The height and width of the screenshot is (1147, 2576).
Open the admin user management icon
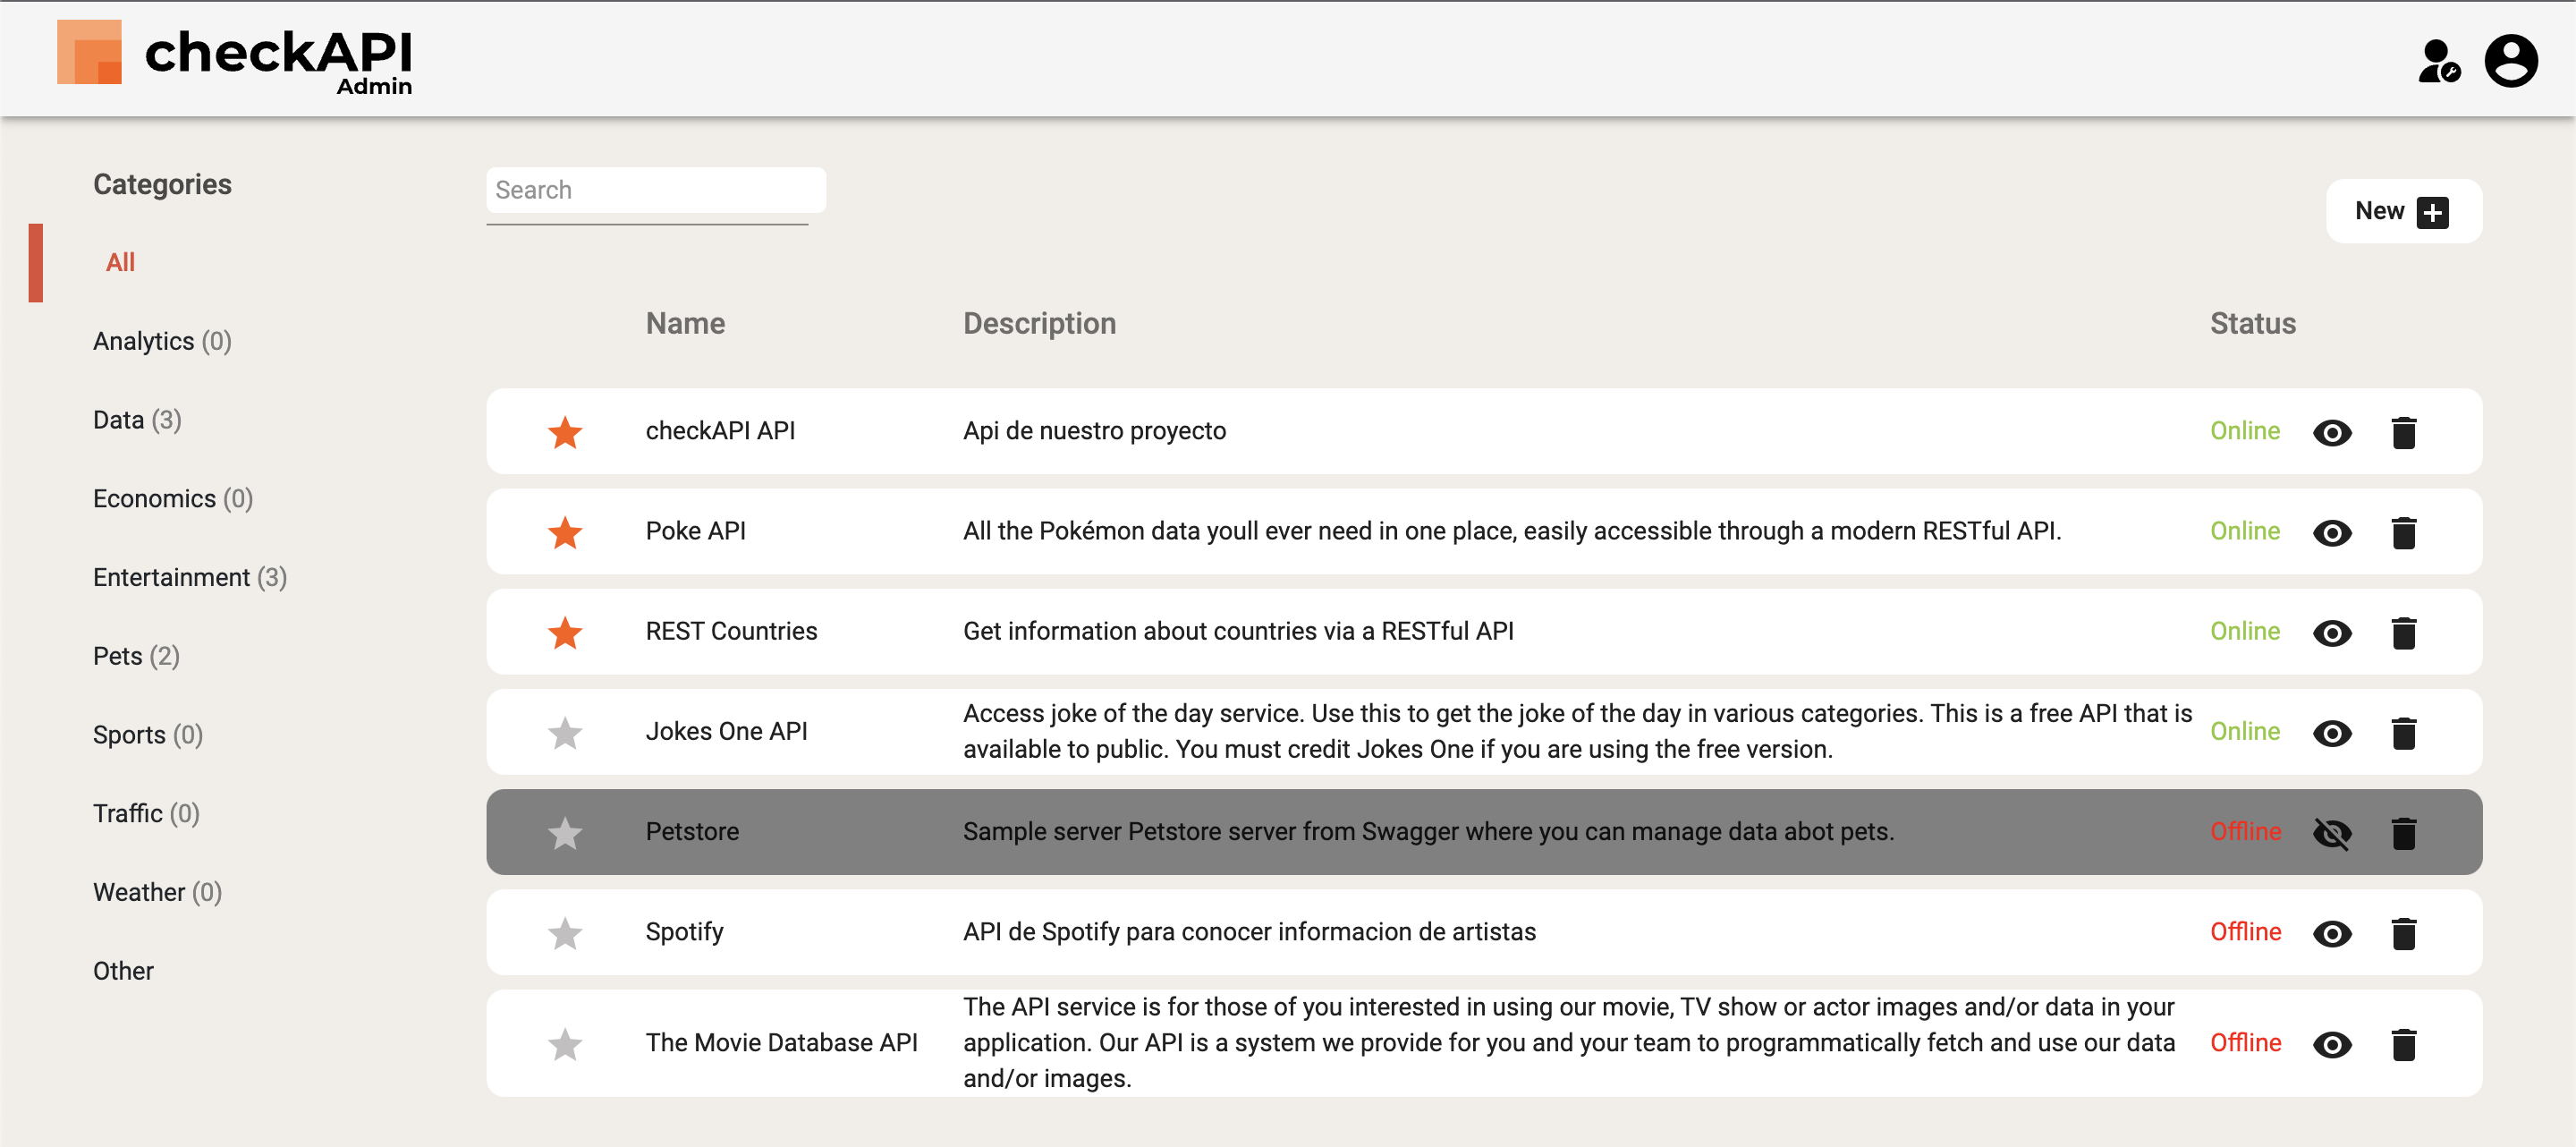tap(2438, 61)
